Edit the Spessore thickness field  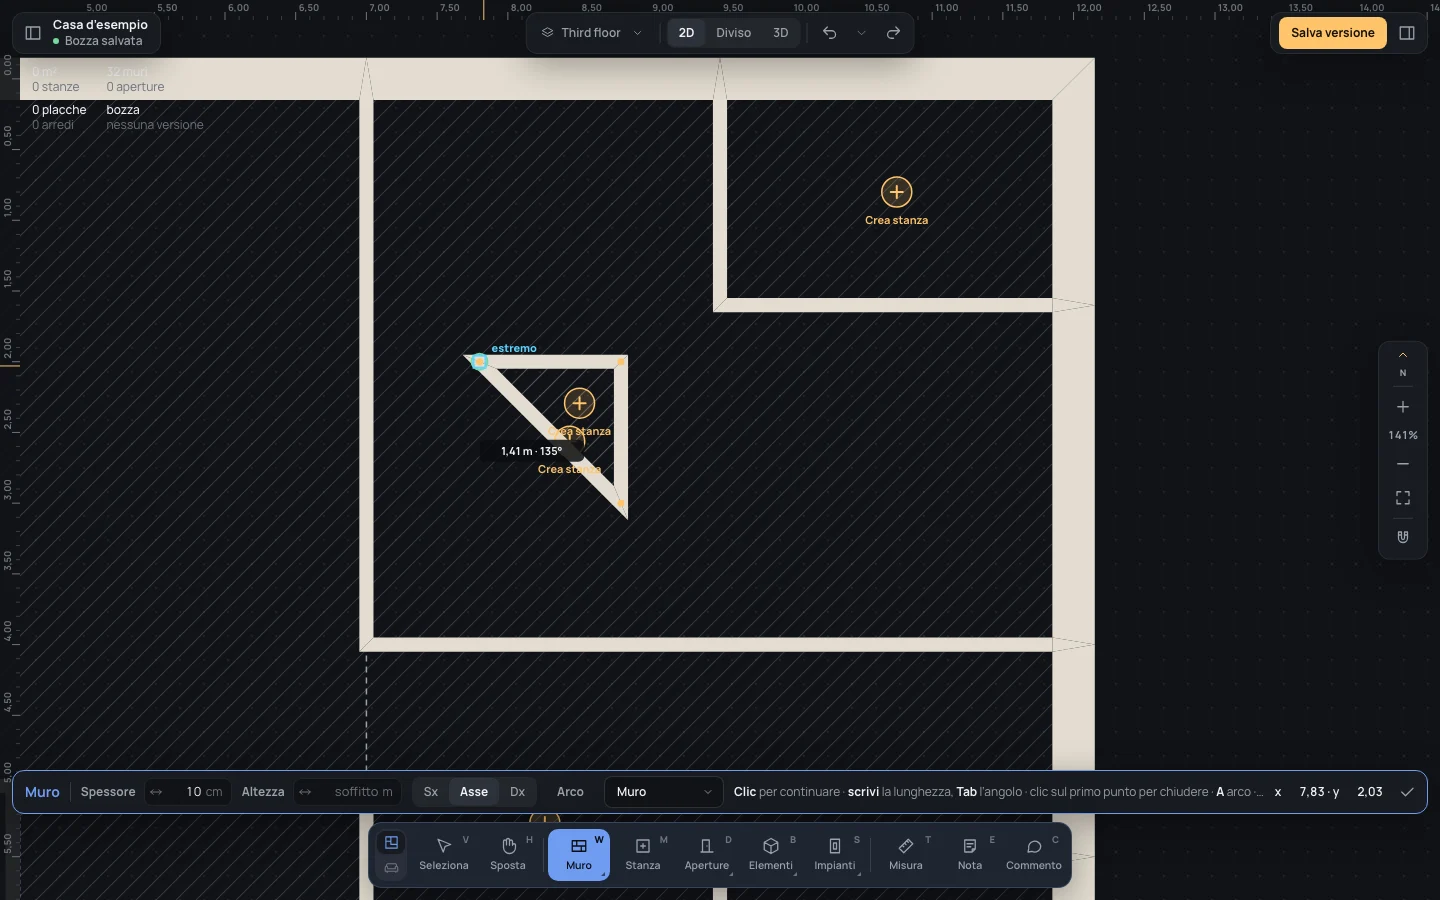tap(189, 792)
